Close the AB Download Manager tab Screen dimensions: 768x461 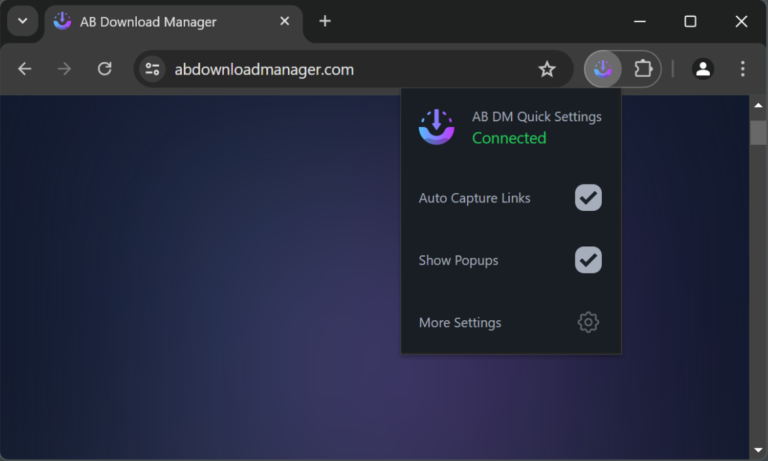285,21
